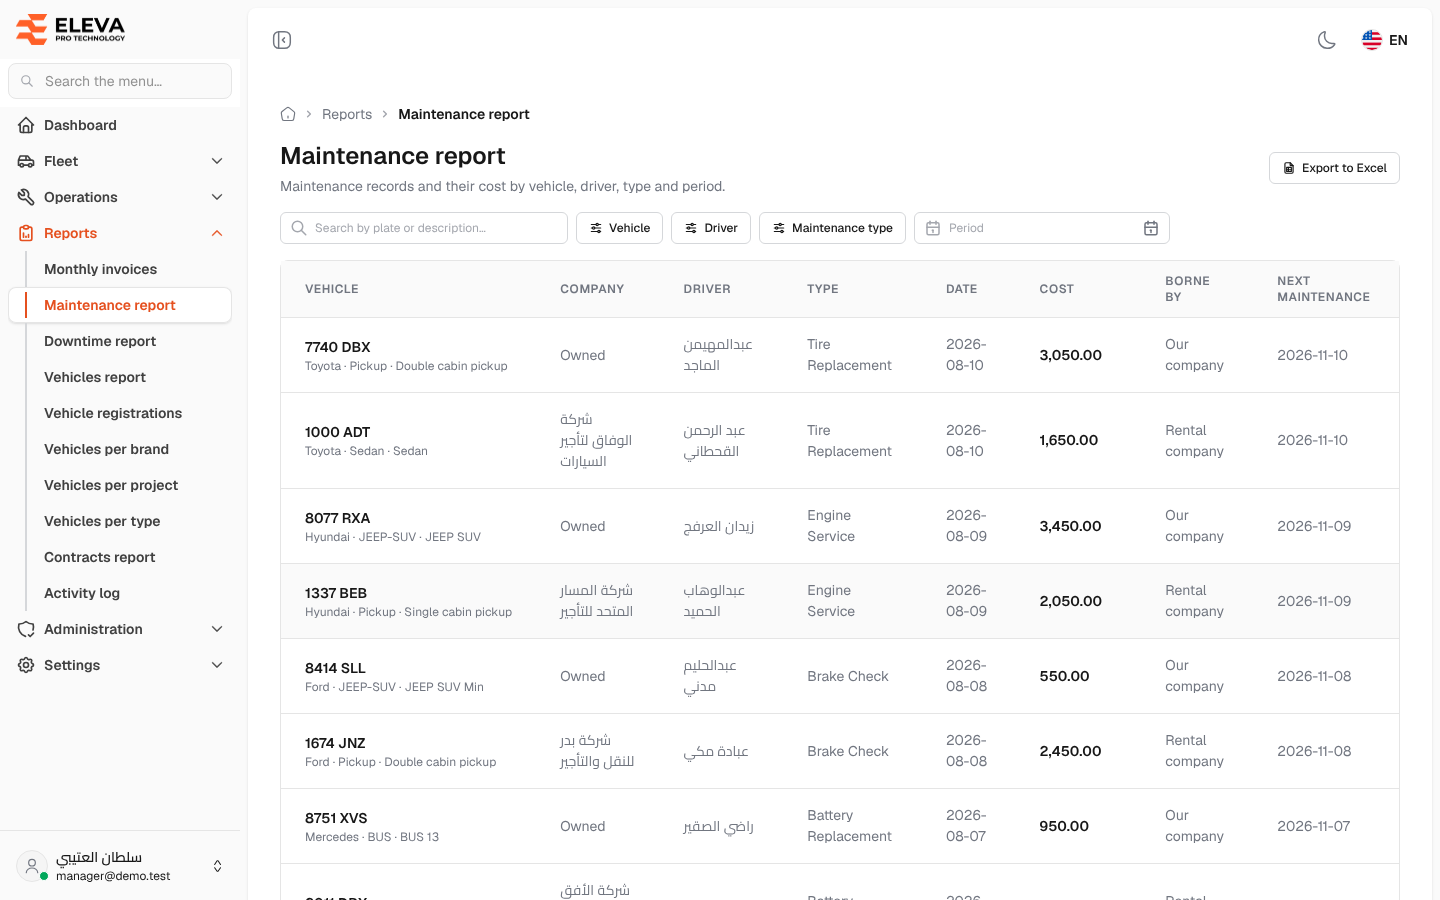Open Vehicles per brand report
This screenshot has height=900, width=1440.
click(x=106, y=449)
